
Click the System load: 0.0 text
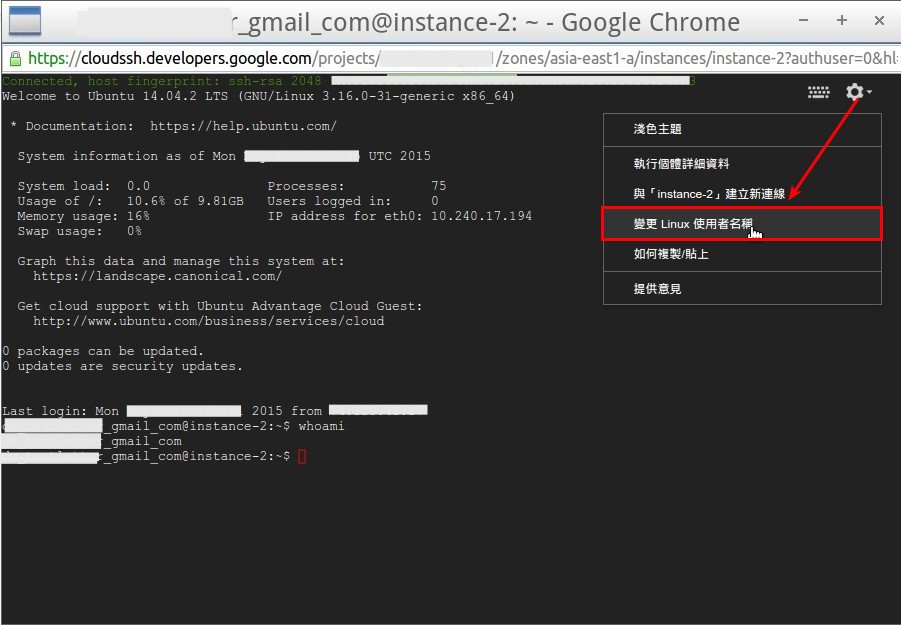[x=83, y=186]
